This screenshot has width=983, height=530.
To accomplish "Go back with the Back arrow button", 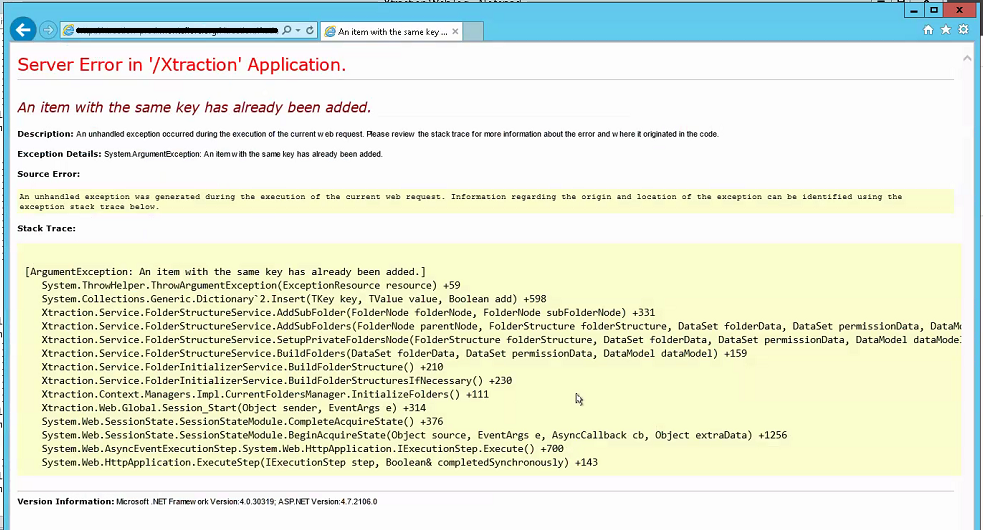I will (x=22, y=30).
